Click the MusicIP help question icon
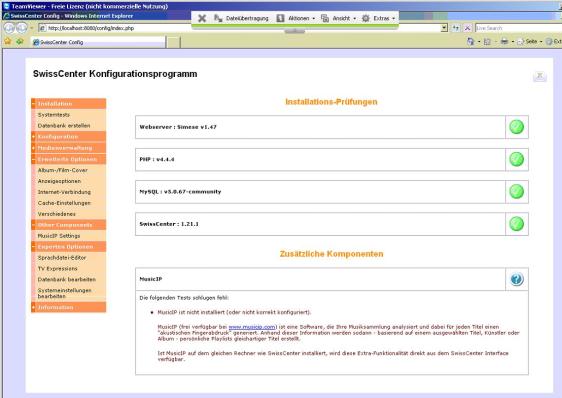Viewport: 562px width, 398px height. (516, 279)
